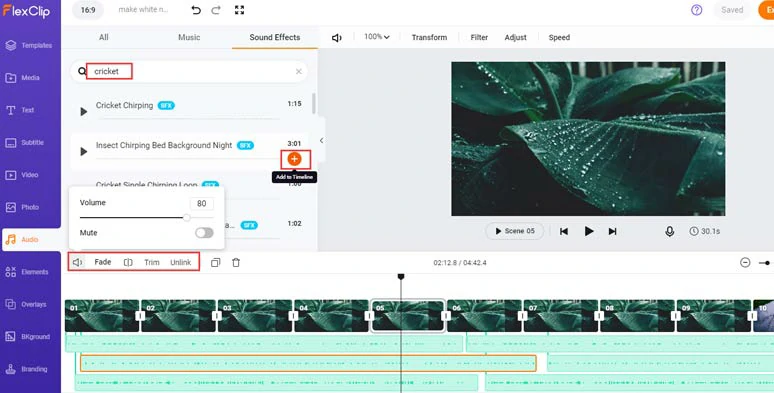Open the Filter option
Viewport: 774px width, 393px height.
point(479,38)
